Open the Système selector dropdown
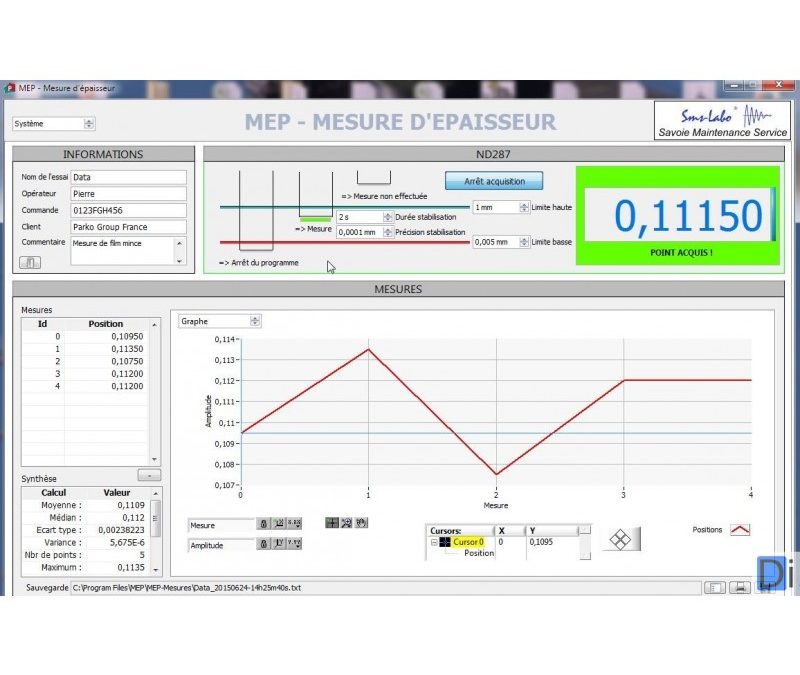Screen dimensions: 800x675 pyautogui.click(x=89, y=124)
